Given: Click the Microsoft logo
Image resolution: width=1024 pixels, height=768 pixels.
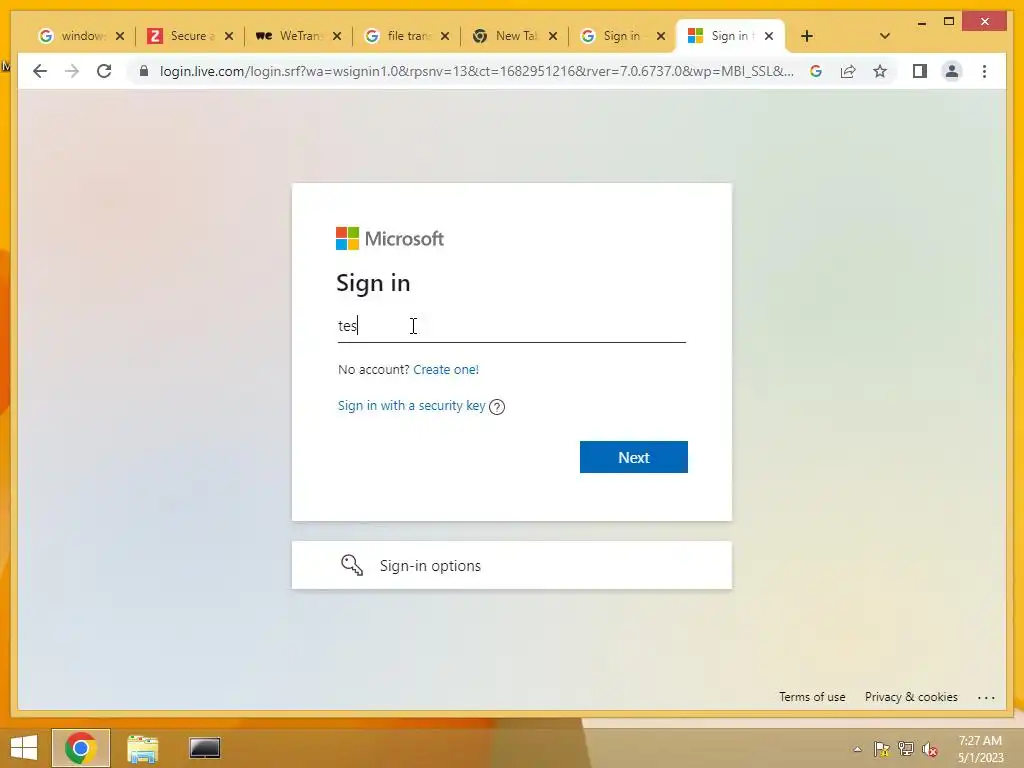Looking at the screenshot, I should [390, 238].
